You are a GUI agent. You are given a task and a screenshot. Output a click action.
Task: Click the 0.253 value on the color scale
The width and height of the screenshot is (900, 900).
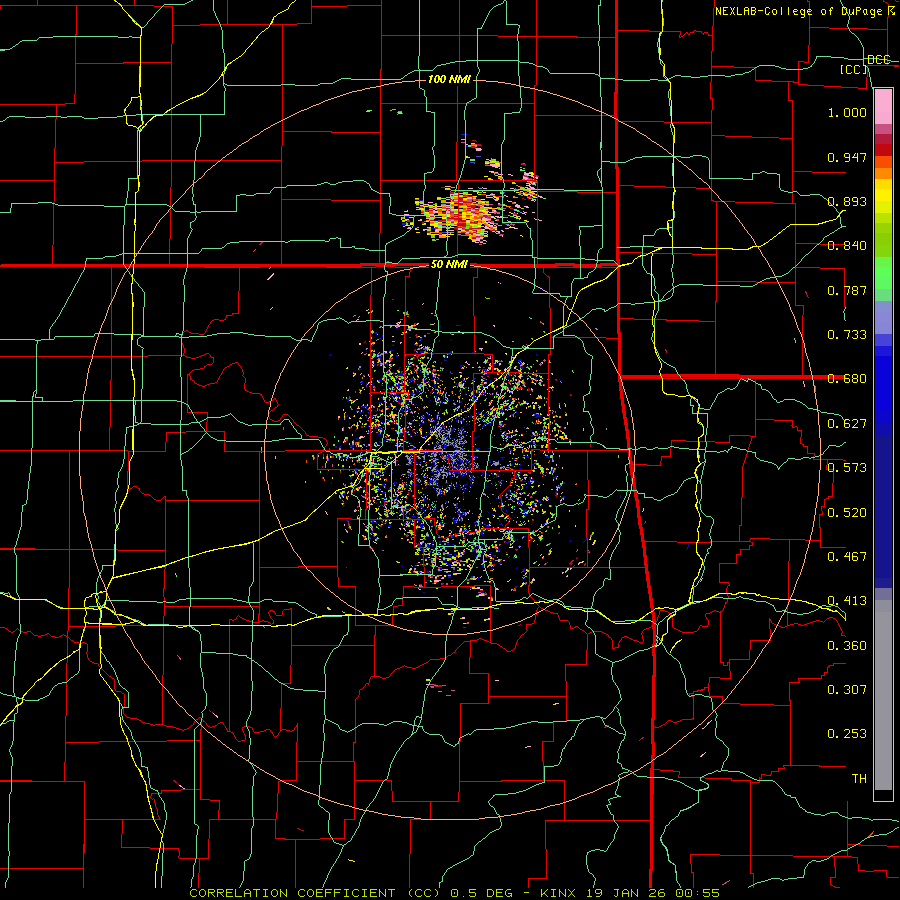click(x=847, y=734)
